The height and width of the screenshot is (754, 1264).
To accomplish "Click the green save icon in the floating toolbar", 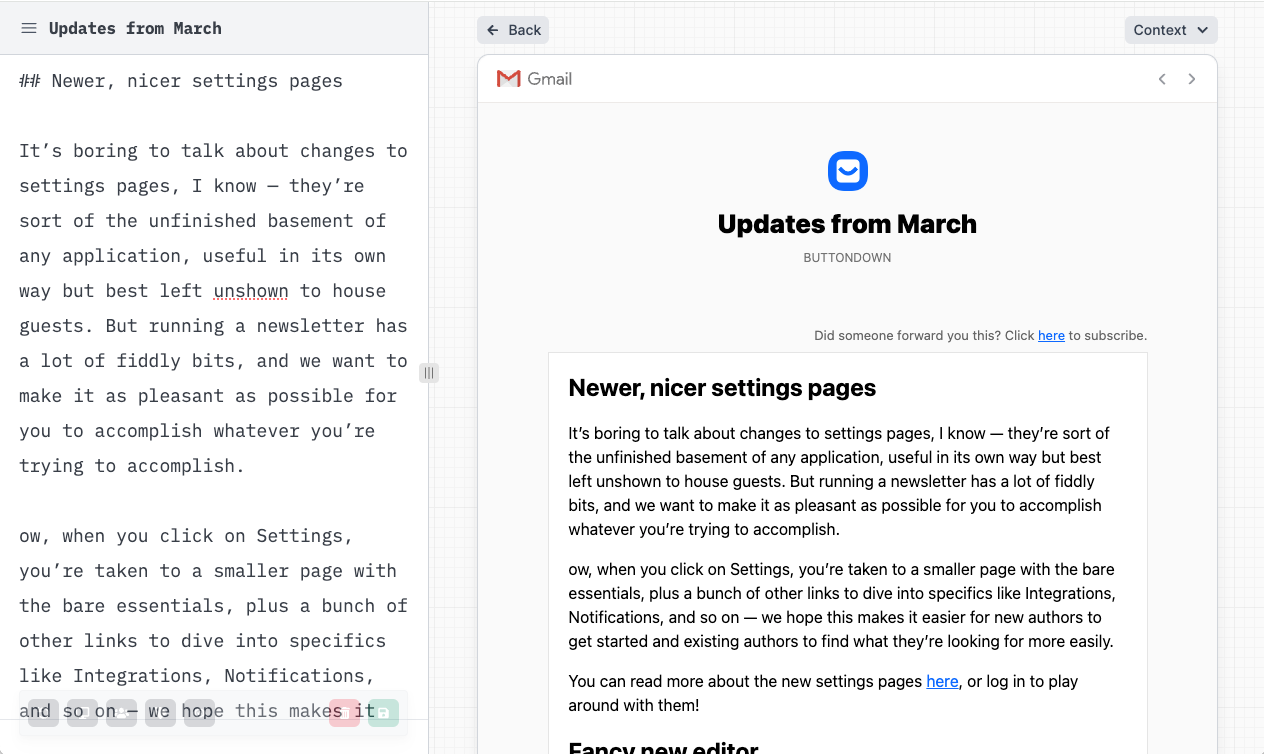I will (383, 711).
